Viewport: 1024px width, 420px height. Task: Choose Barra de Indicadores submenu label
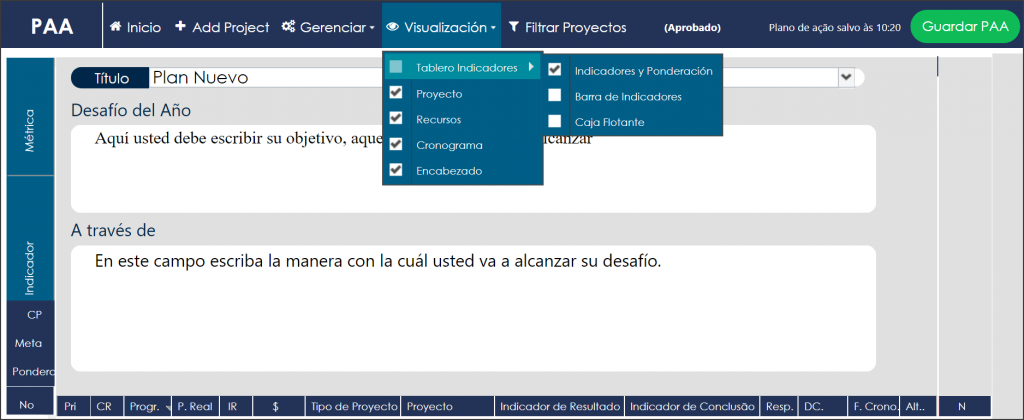click(628, 97)
